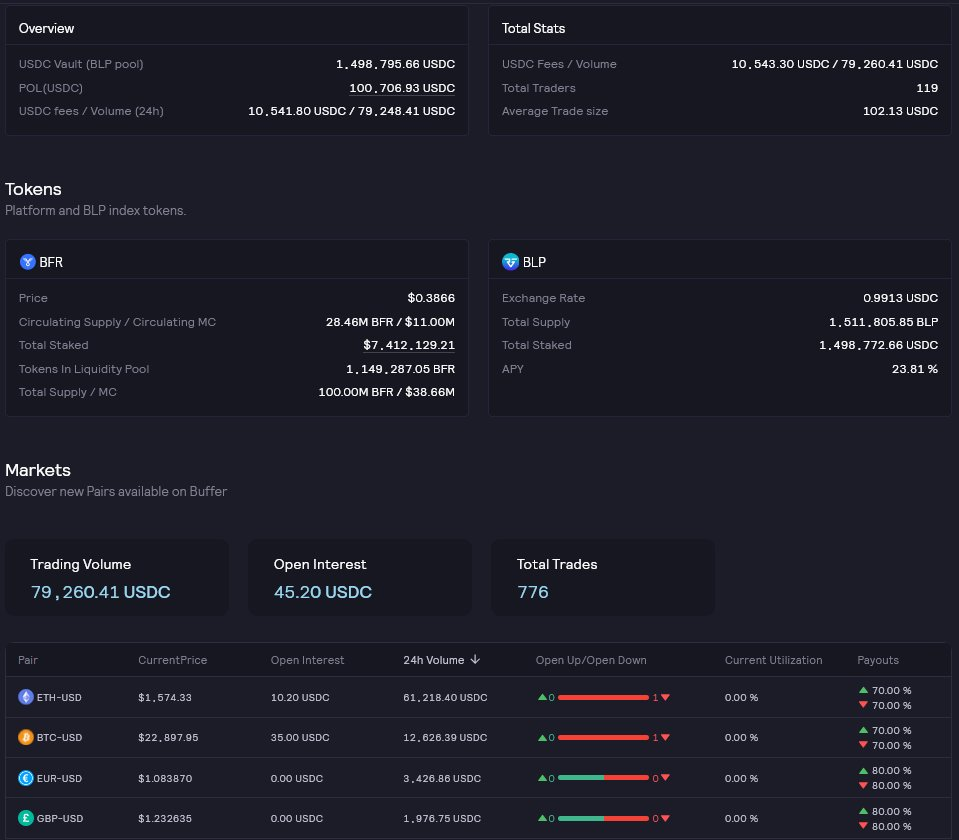Click EUR-USD green open-up arrow
The height and width of the screenshot is (840, 959).
tap(542, 778)
